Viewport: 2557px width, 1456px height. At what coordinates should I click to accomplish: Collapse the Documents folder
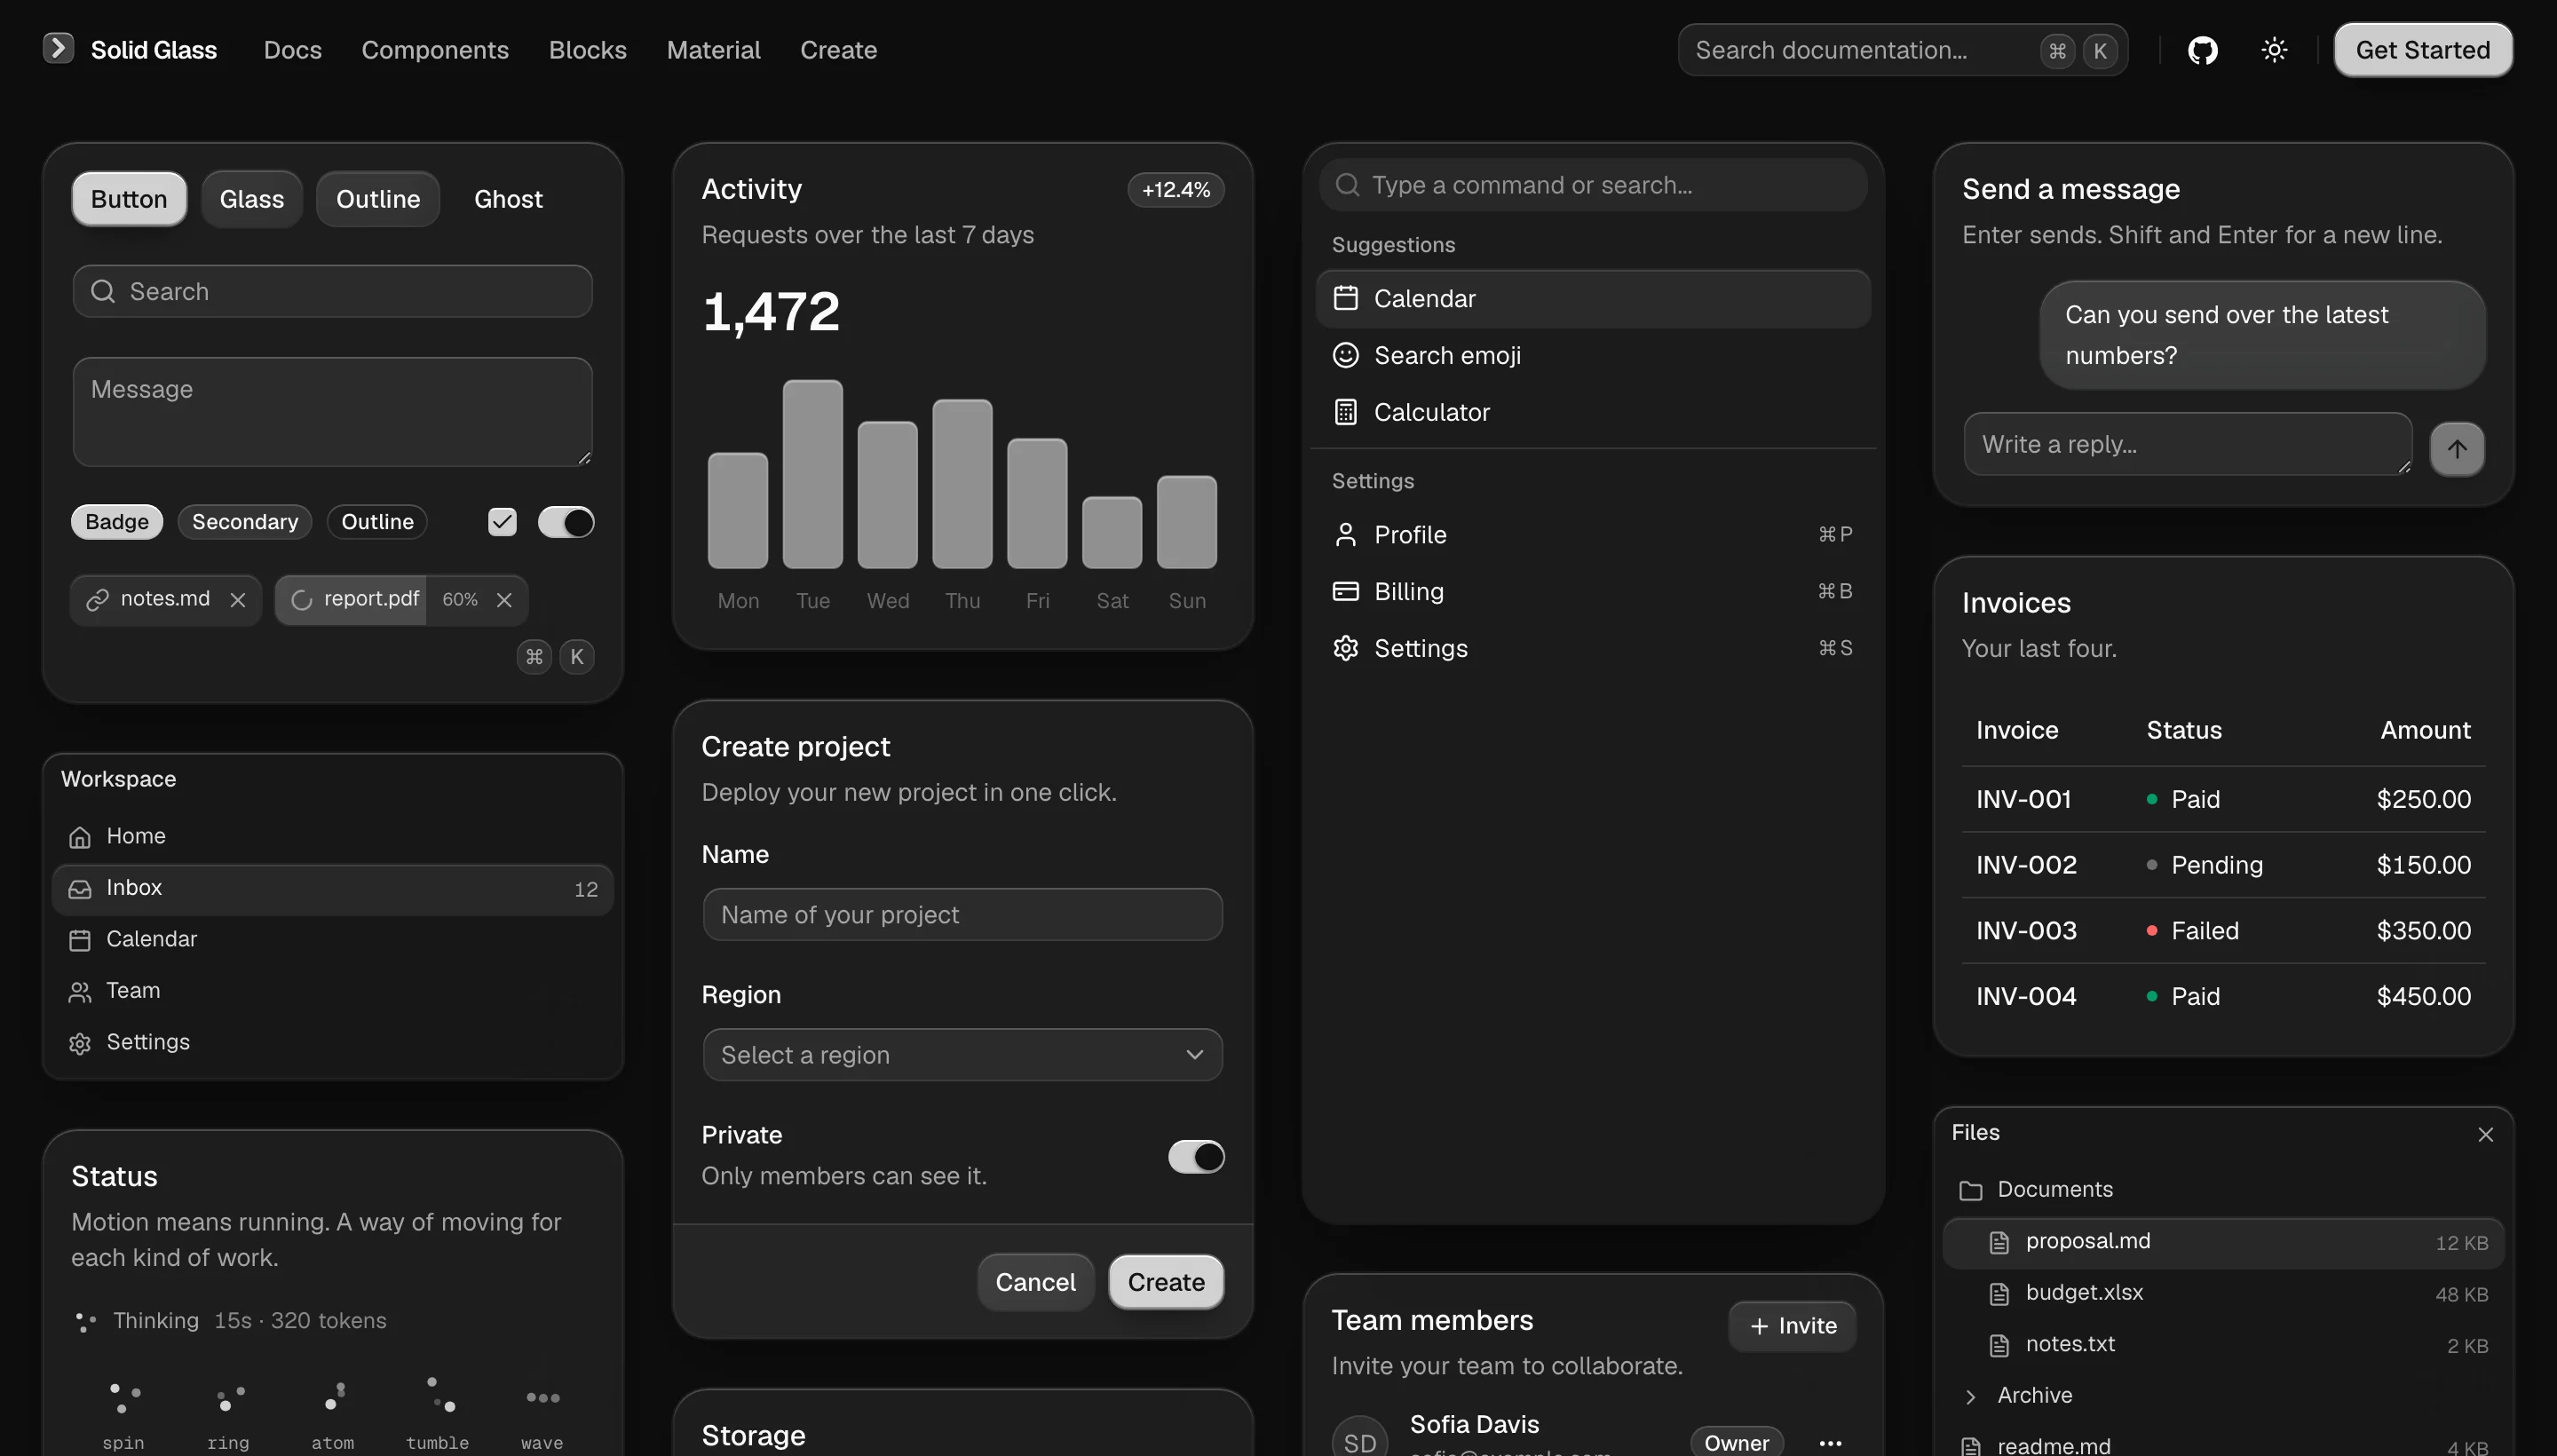pos(2223,1190)
